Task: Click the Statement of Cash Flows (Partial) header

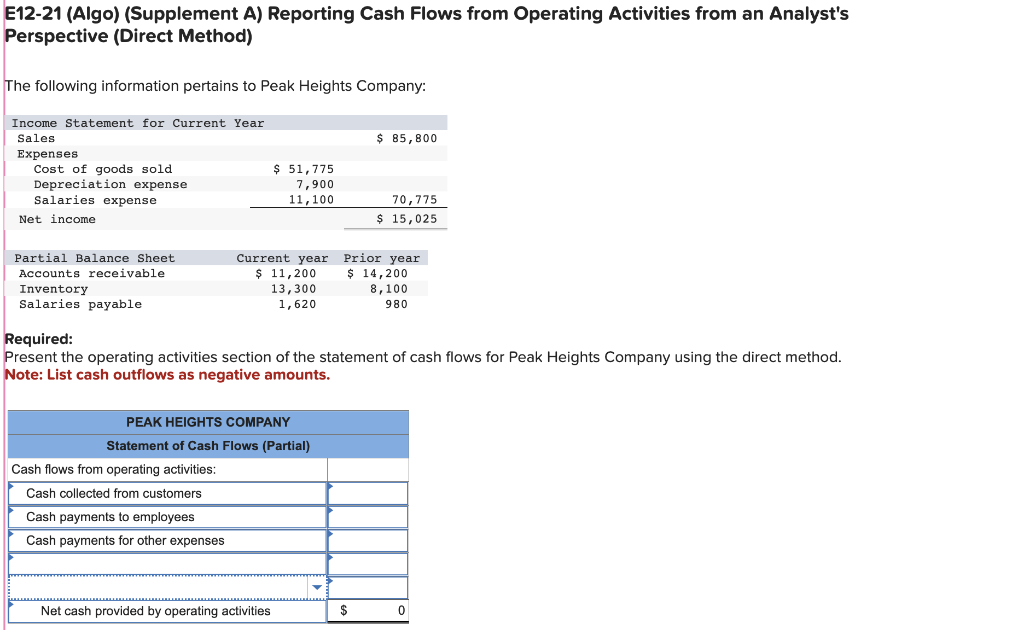Action: click(x=208, y=445)
